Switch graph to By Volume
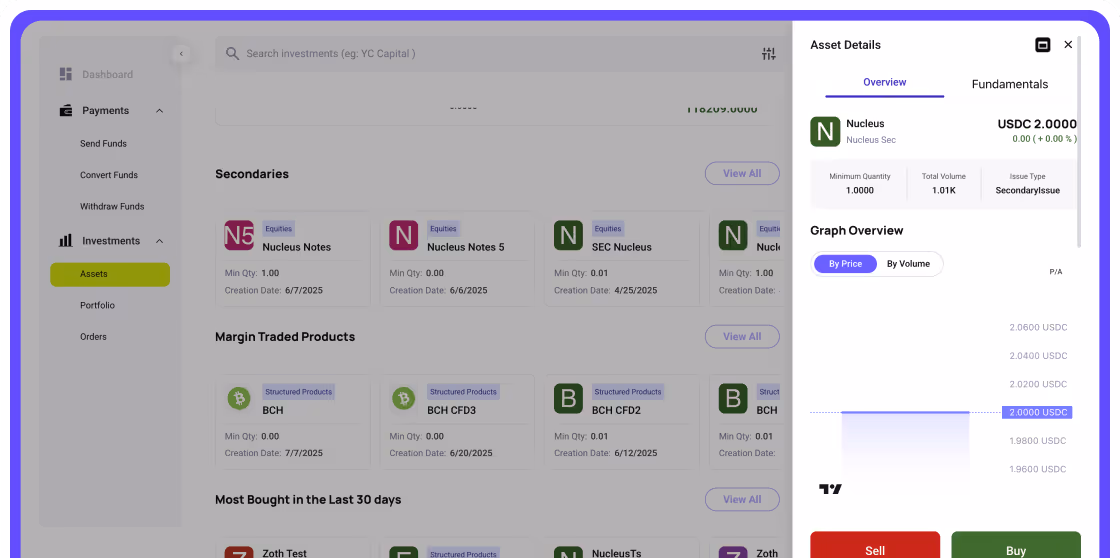Screen dimensions: 1120x558 pyautogui.click(x=909, y=264)
